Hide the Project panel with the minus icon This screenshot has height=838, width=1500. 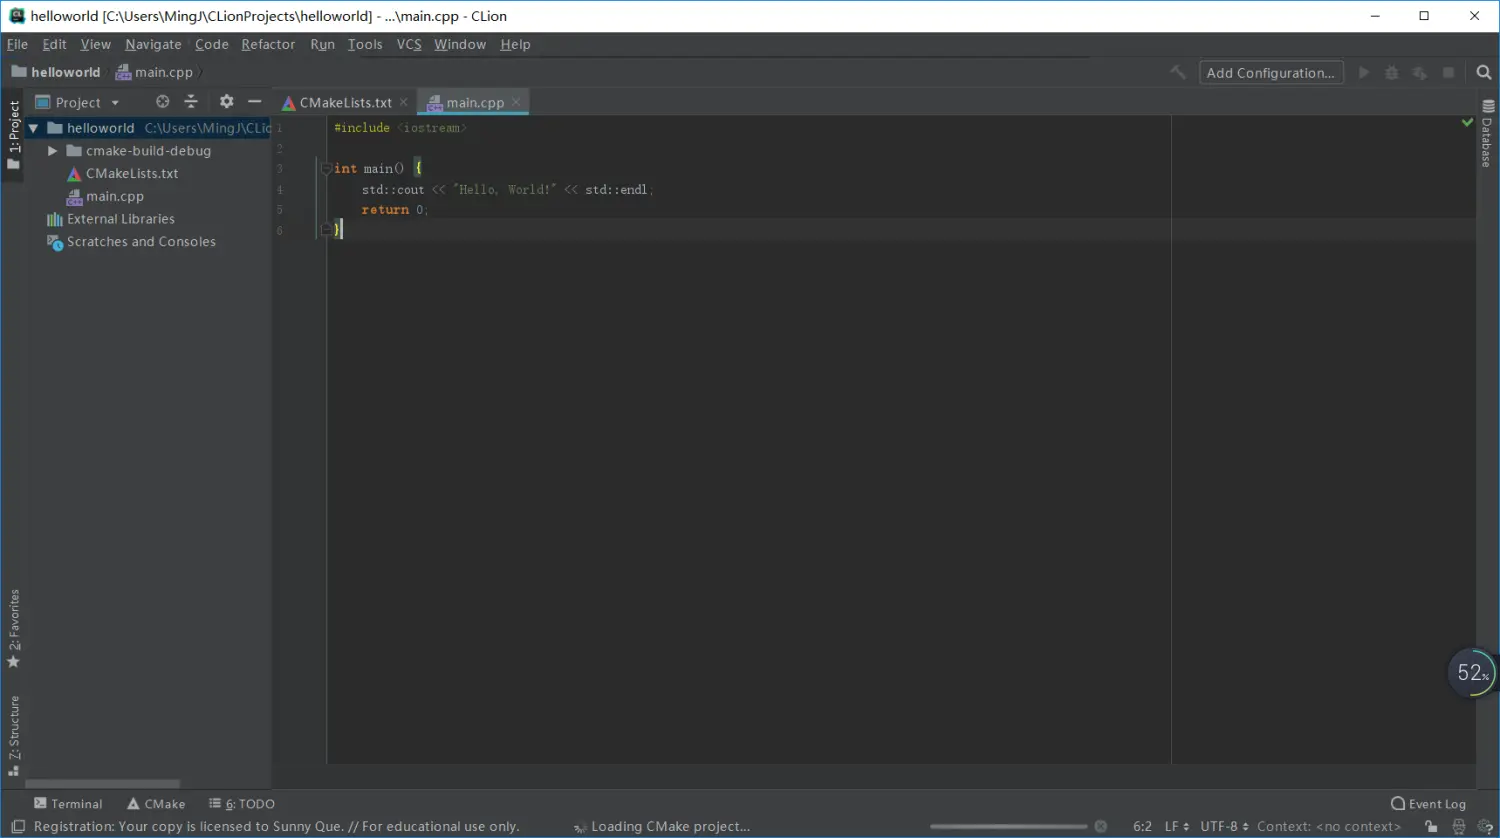[x=254, y=102]
